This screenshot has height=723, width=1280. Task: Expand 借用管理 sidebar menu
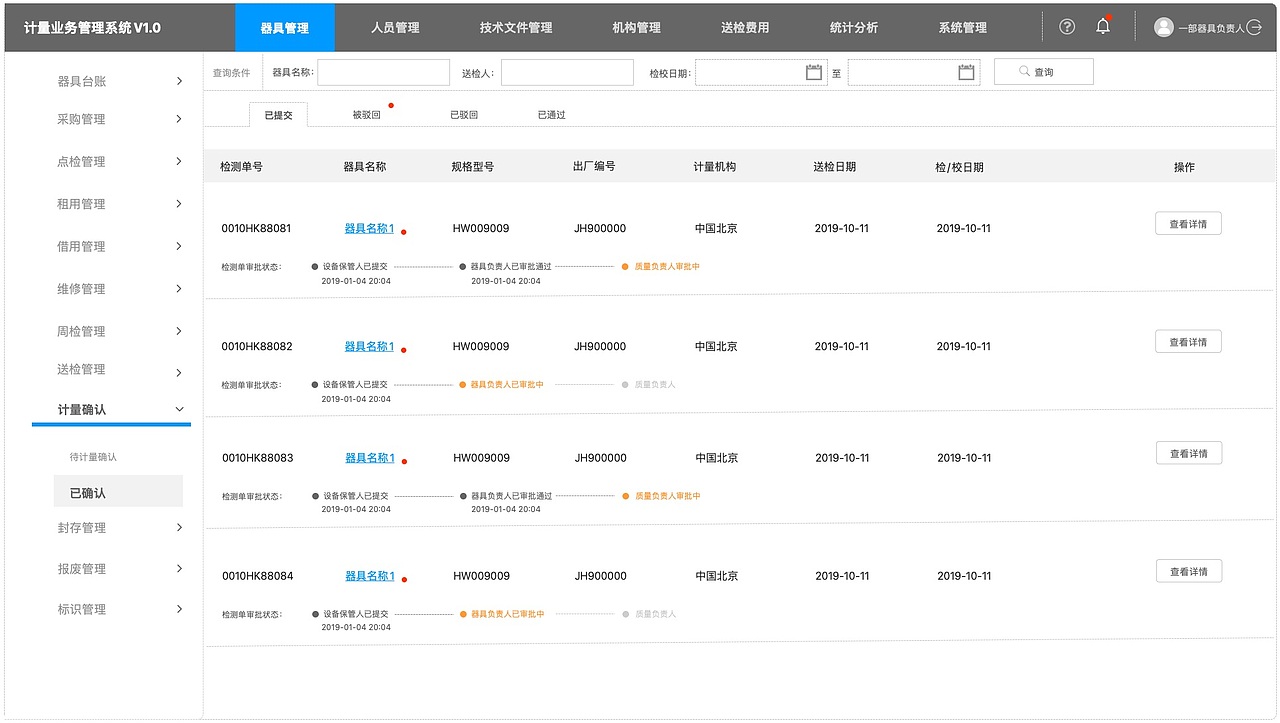coord(179,246)
